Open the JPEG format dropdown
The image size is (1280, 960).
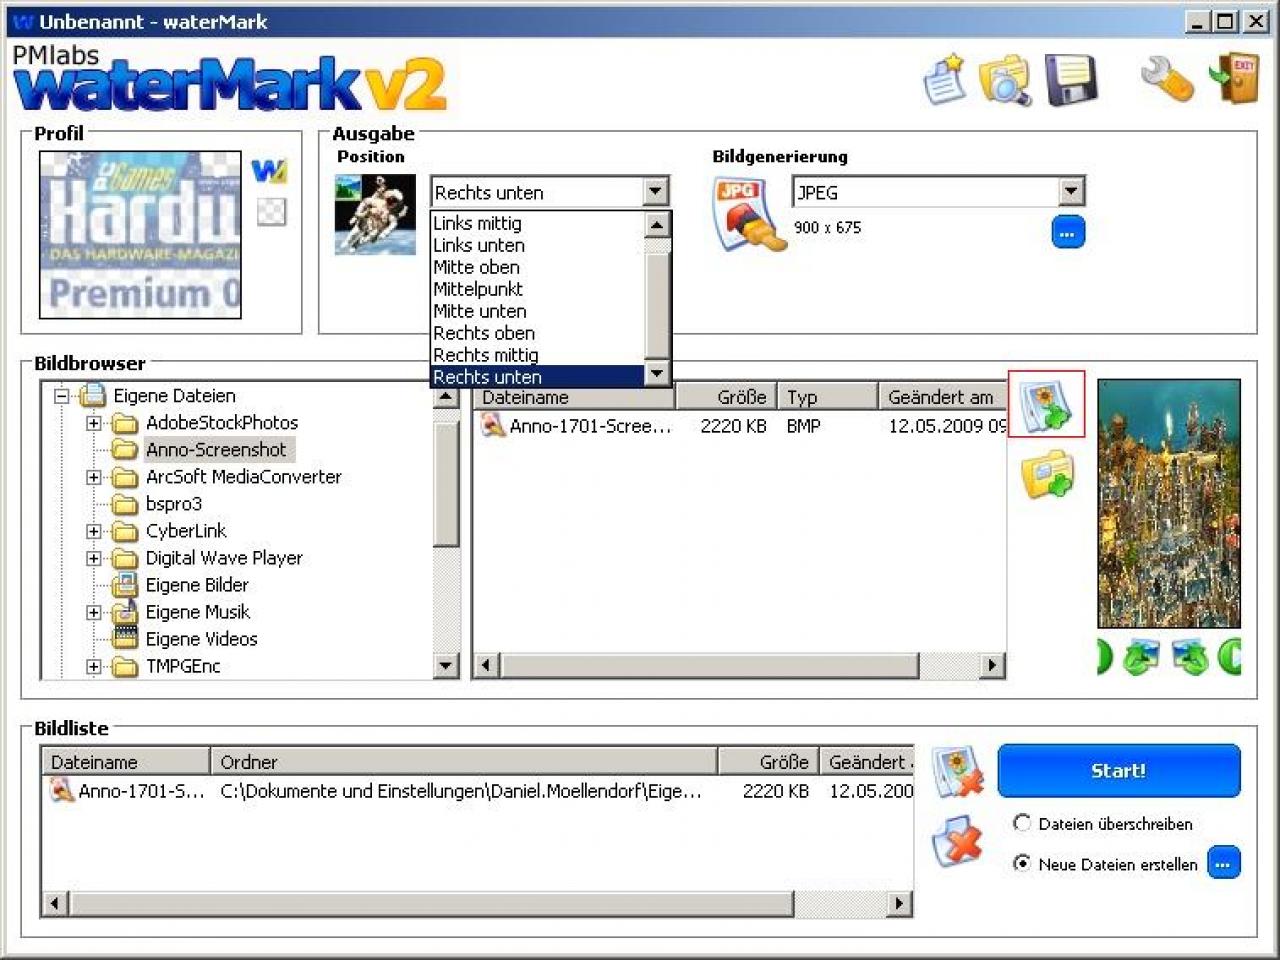click(1071, 191)
